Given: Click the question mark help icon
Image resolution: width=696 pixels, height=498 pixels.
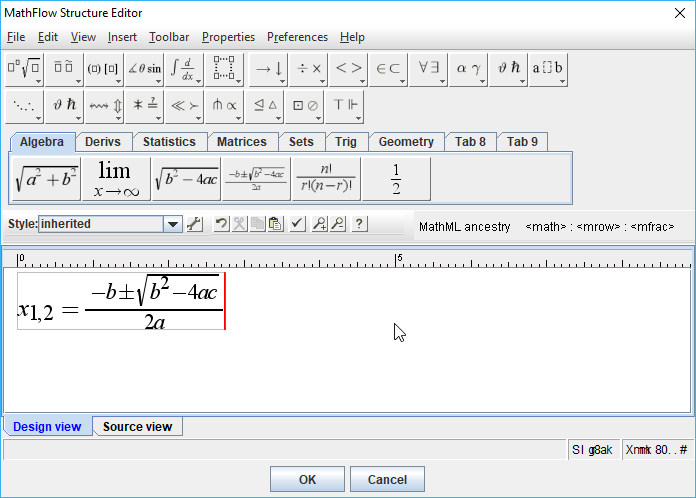Looking at the screenshot, I should point(360,224).
